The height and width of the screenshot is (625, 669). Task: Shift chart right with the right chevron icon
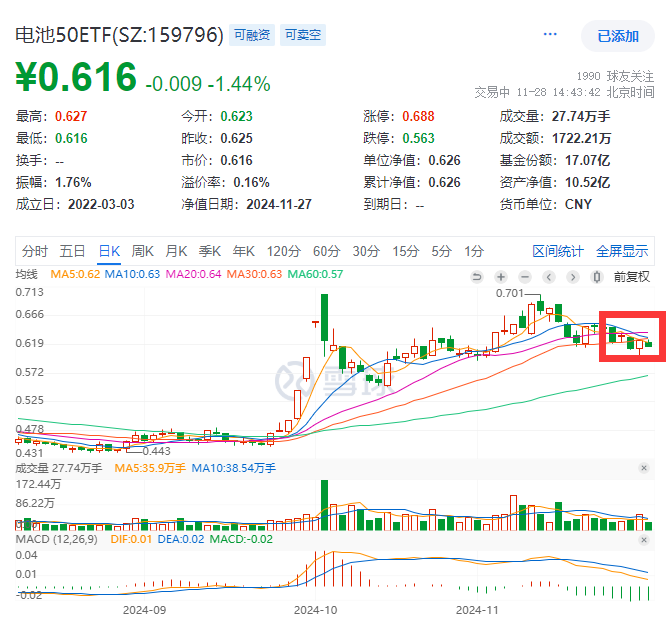coord(573,277)
